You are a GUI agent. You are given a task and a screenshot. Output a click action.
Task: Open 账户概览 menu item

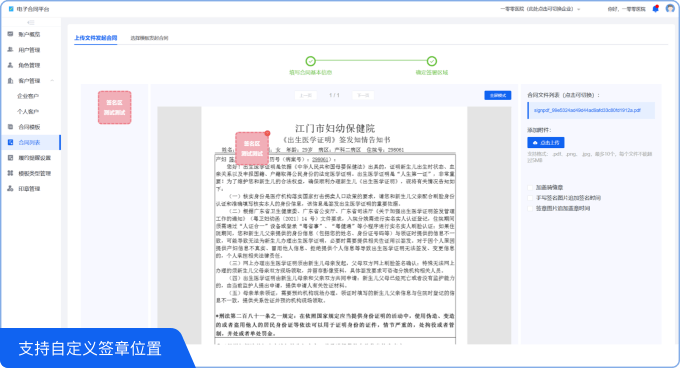[30, 34]
